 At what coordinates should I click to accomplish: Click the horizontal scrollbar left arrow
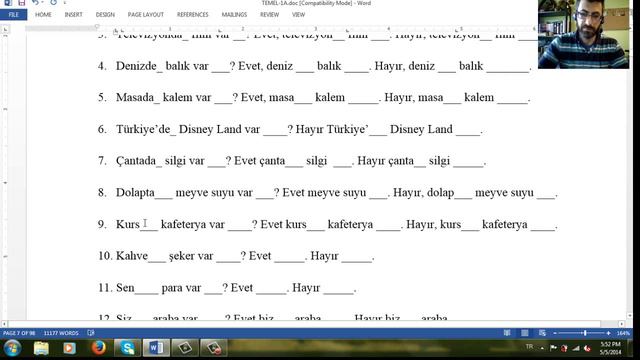pyautogui.click(x=4, y=324)
